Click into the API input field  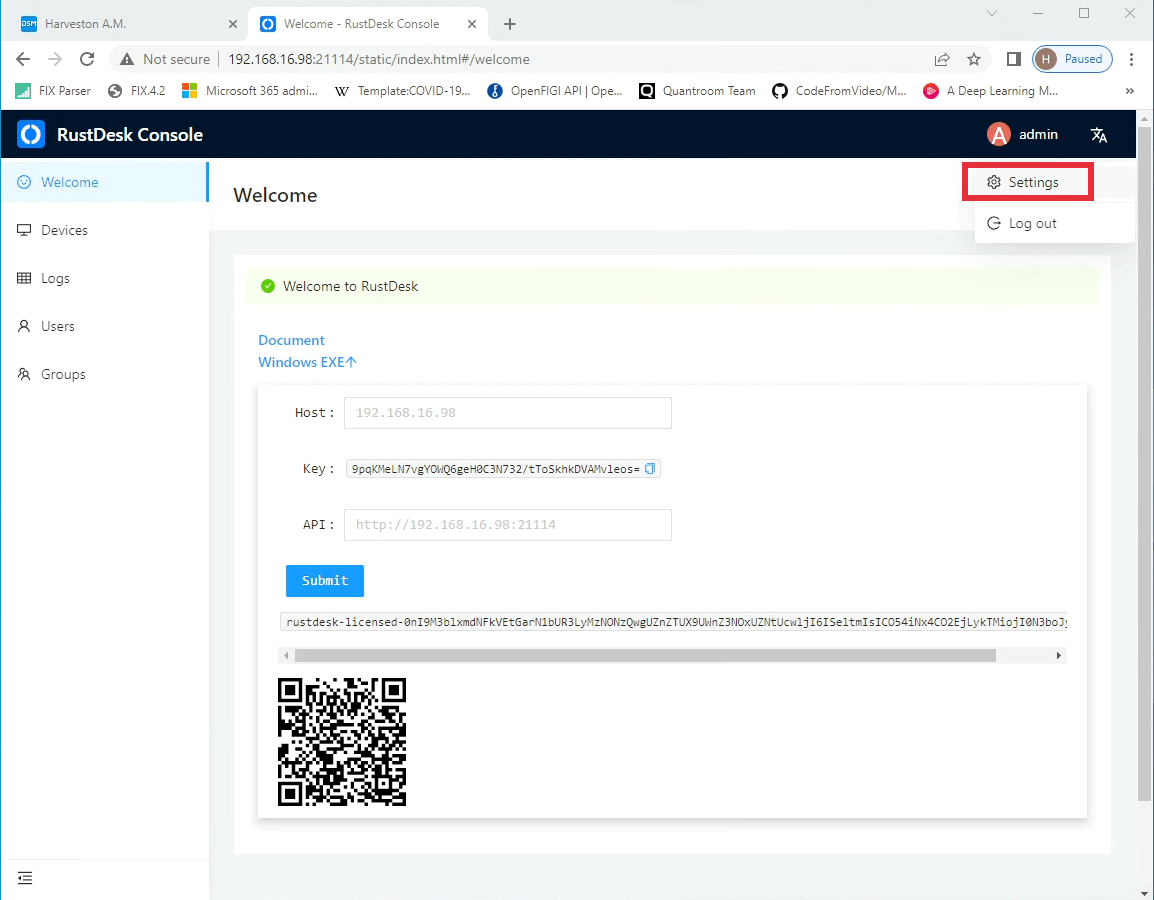[508, 525]
